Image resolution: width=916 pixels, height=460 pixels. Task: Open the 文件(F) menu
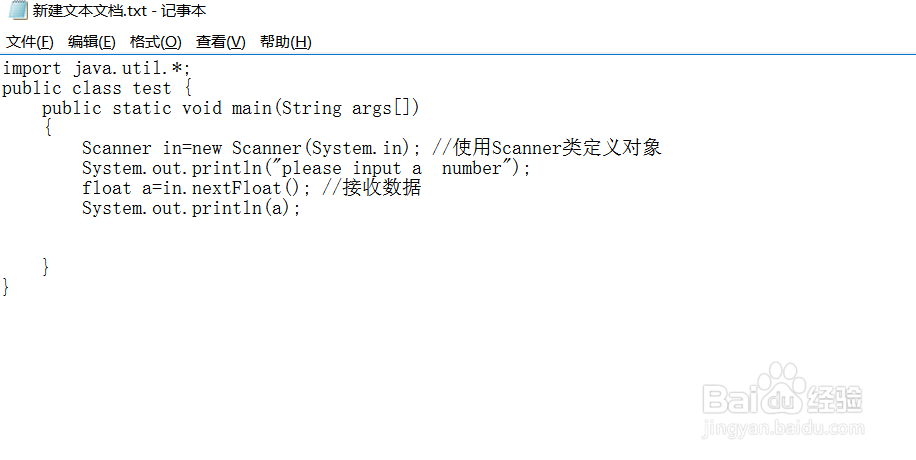[x=30, y=42]
